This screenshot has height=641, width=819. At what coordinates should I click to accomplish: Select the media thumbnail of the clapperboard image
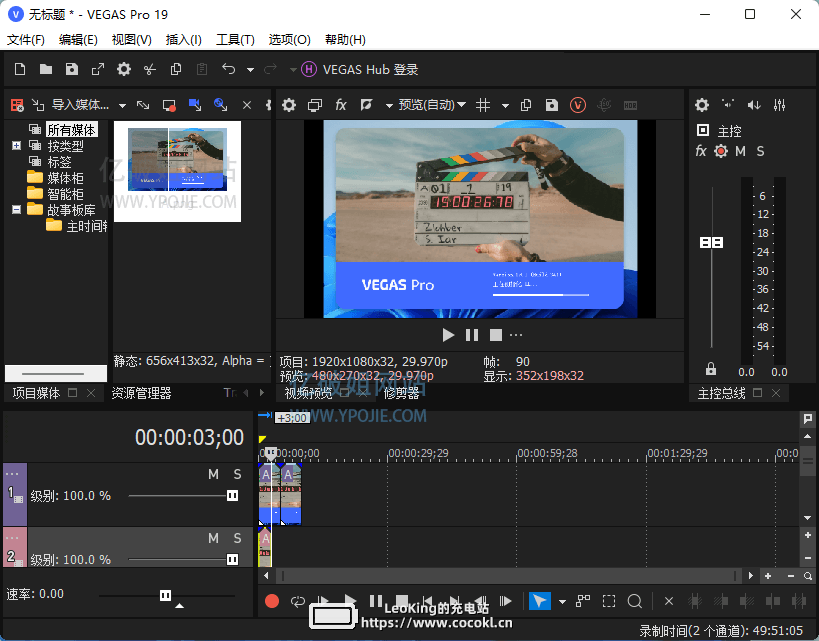point(178,171)
